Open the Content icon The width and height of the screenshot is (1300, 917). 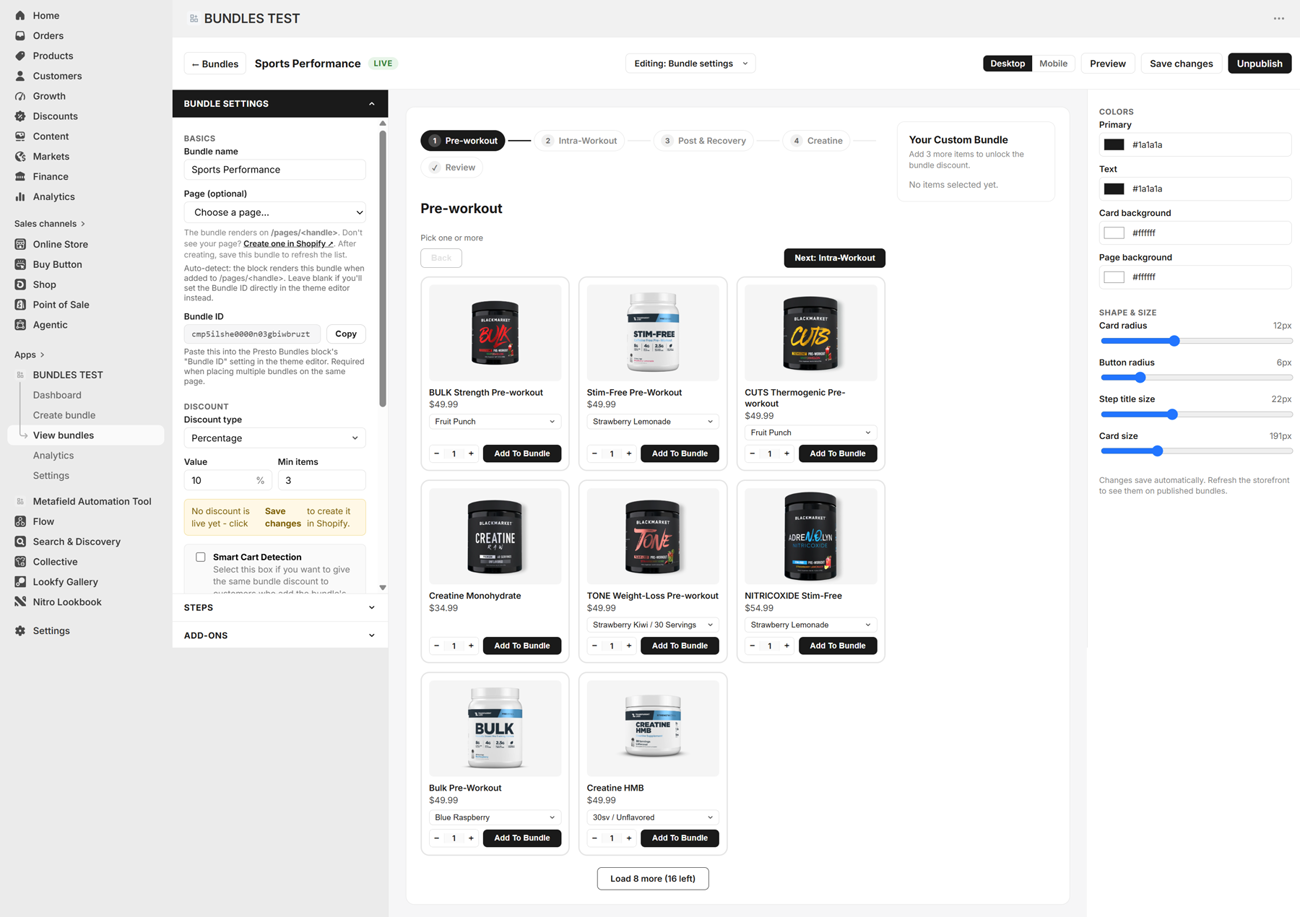click(20, 136)
